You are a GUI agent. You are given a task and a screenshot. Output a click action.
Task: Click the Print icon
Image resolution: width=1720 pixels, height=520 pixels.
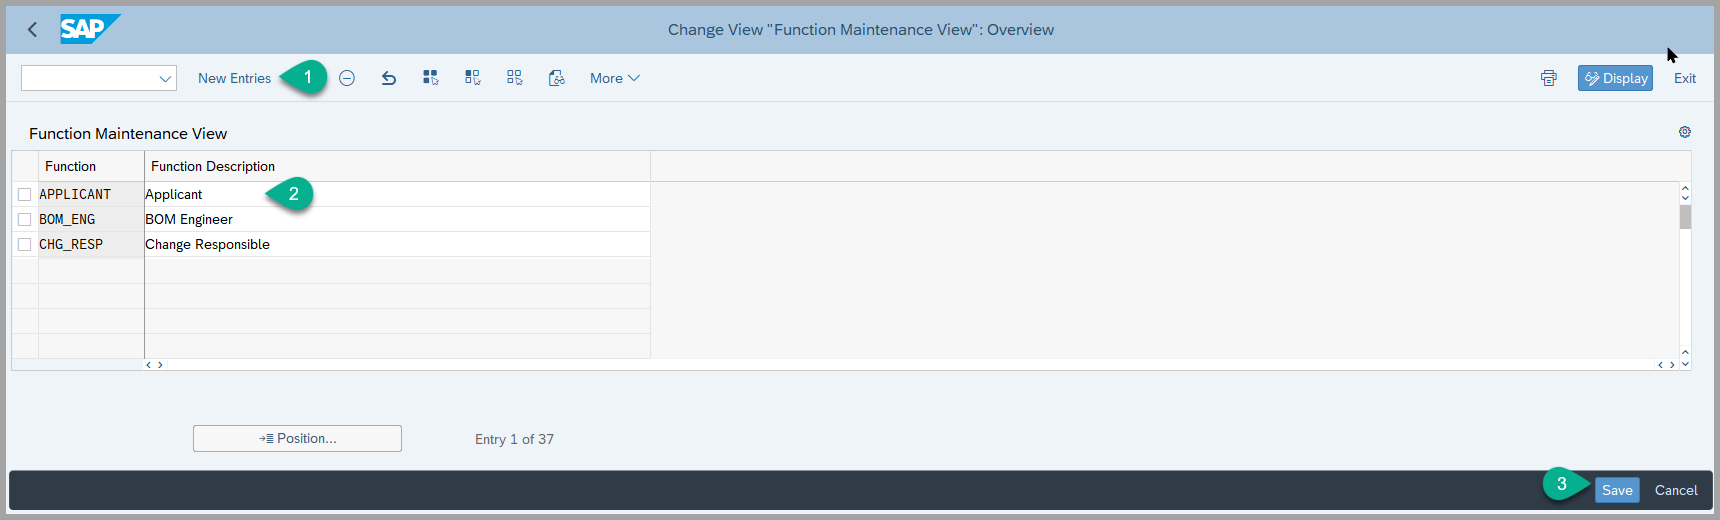[x=1549, y=78]
